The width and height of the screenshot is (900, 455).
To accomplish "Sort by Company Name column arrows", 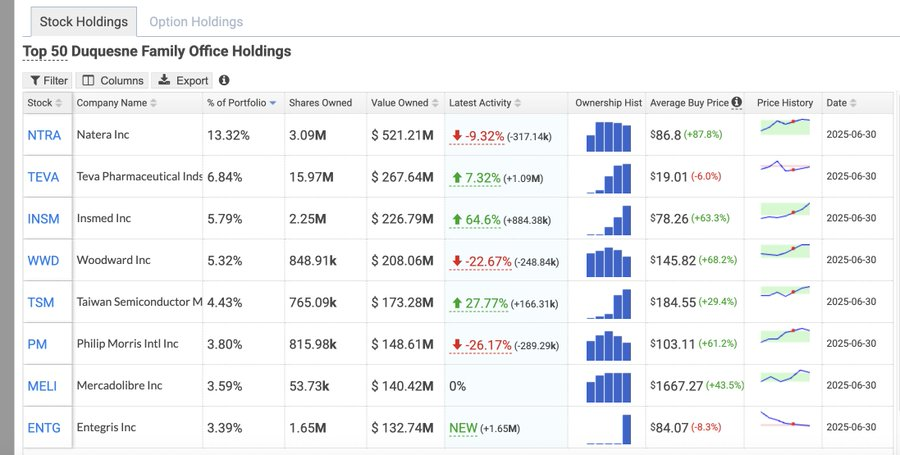I will pos(153,103).
